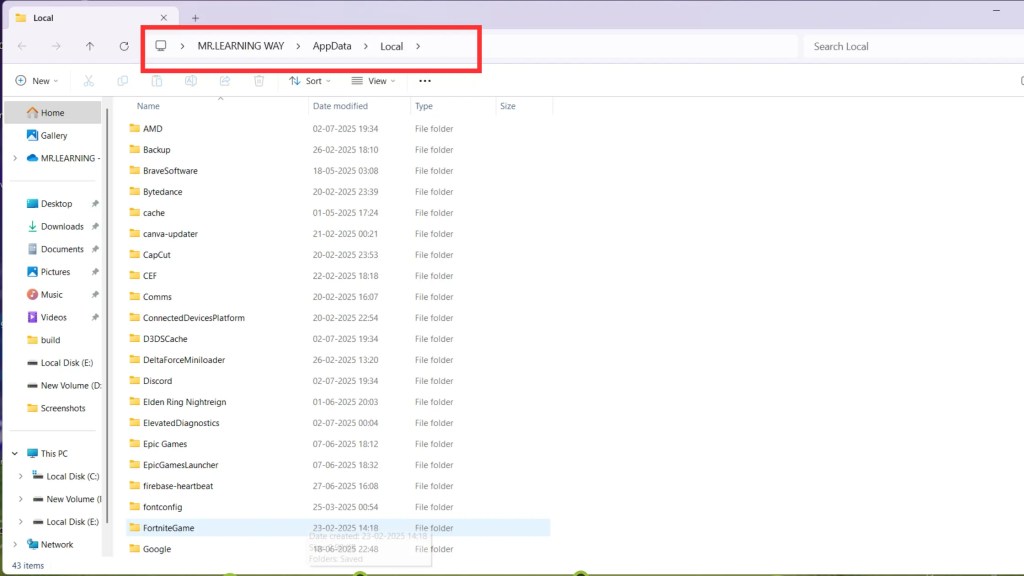Click the Delete trash icon

259,81
